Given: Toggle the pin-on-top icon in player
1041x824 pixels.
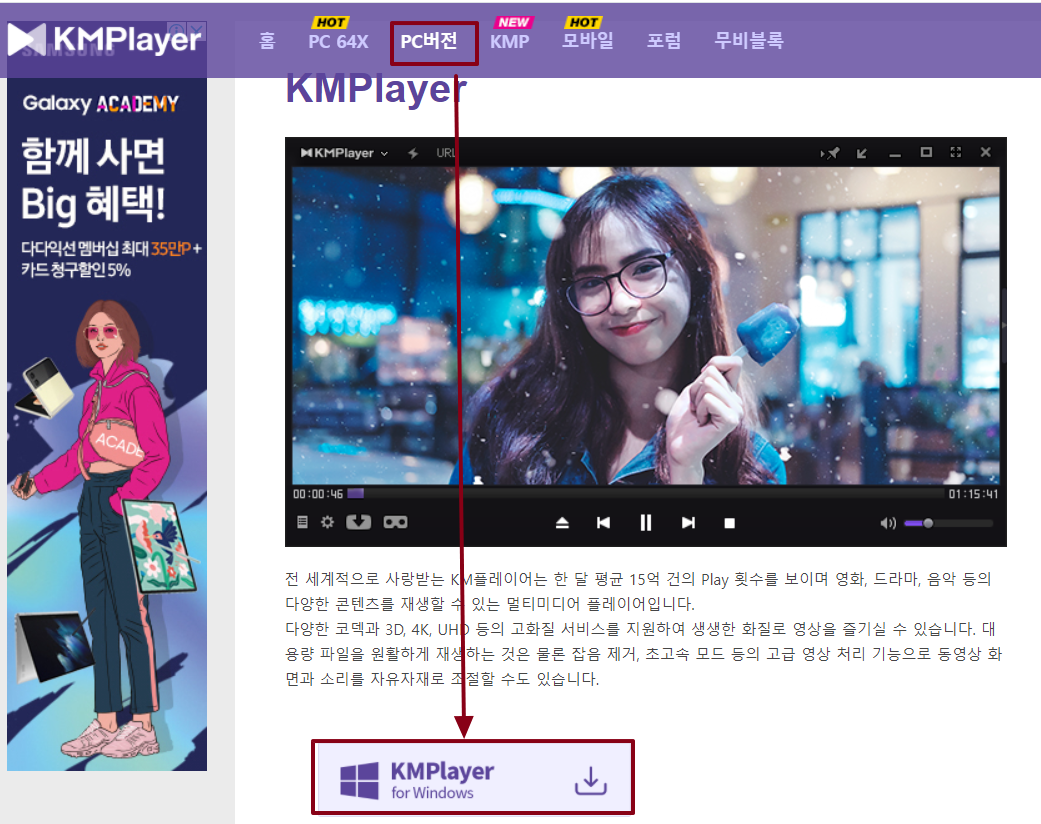Looking at the screenshot, I should pyautogui.click(x=830, y=153).
